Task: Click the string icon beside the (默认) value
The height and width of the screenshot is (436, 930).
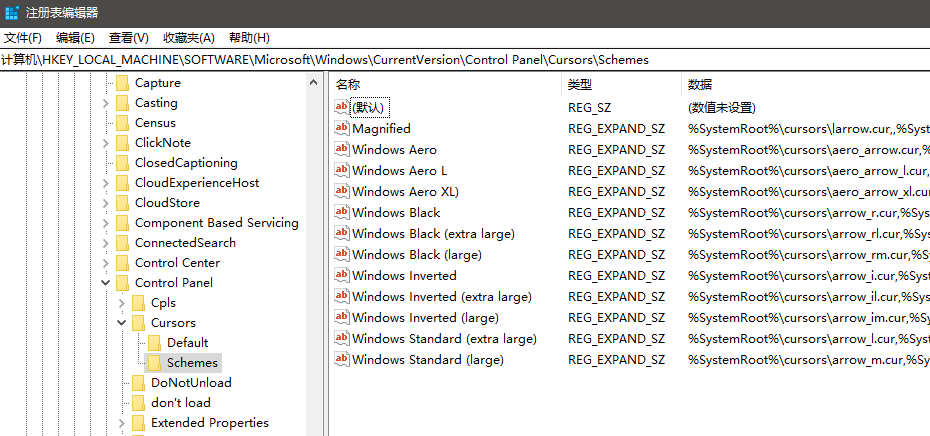Action: click(x=342, y=107)
